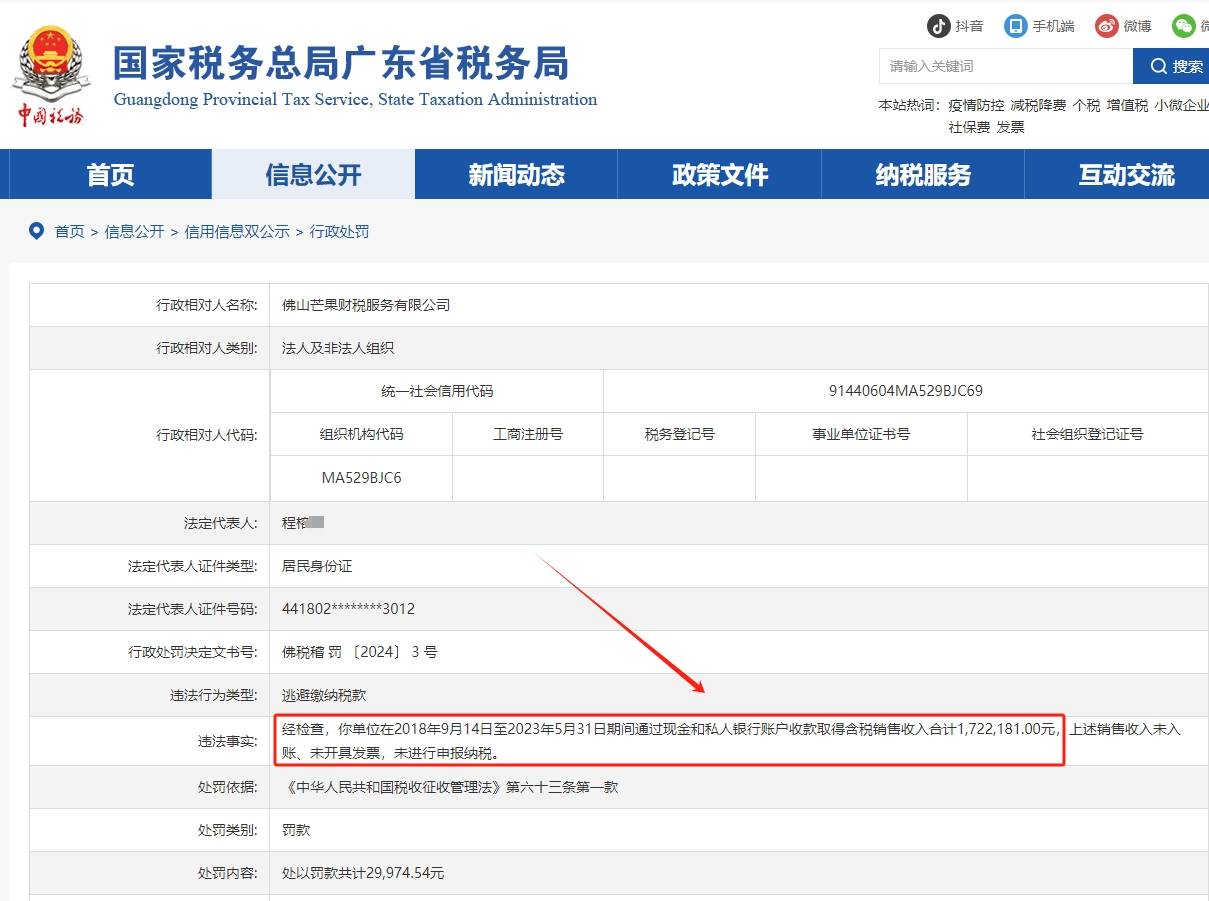Click the location pin icon before the breadcrumb
The height and width of the screenshot is (901, 1209).
tap(37, 231)
